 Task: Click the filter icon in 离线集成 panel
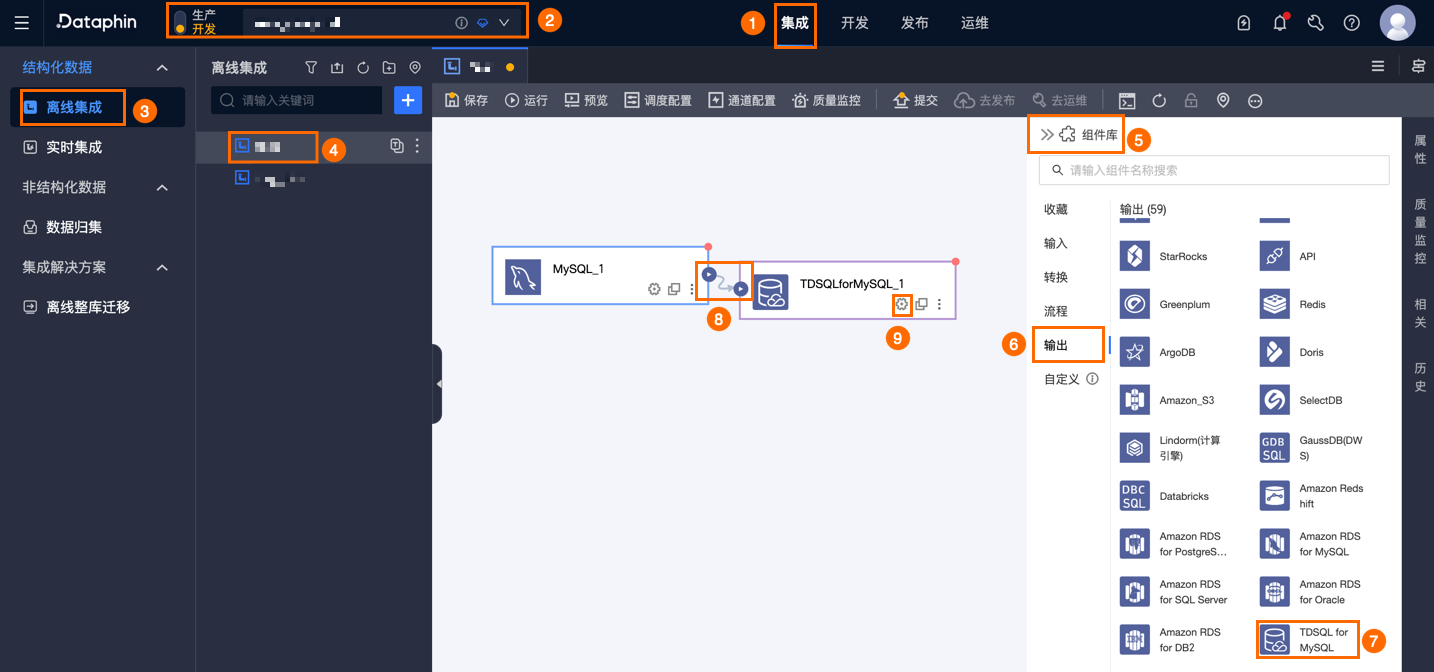[311, 68]
